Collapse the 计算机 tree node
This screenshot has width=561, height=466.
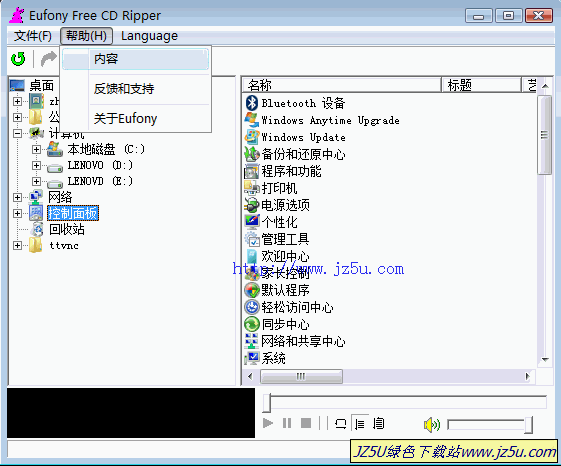[17, 133]
